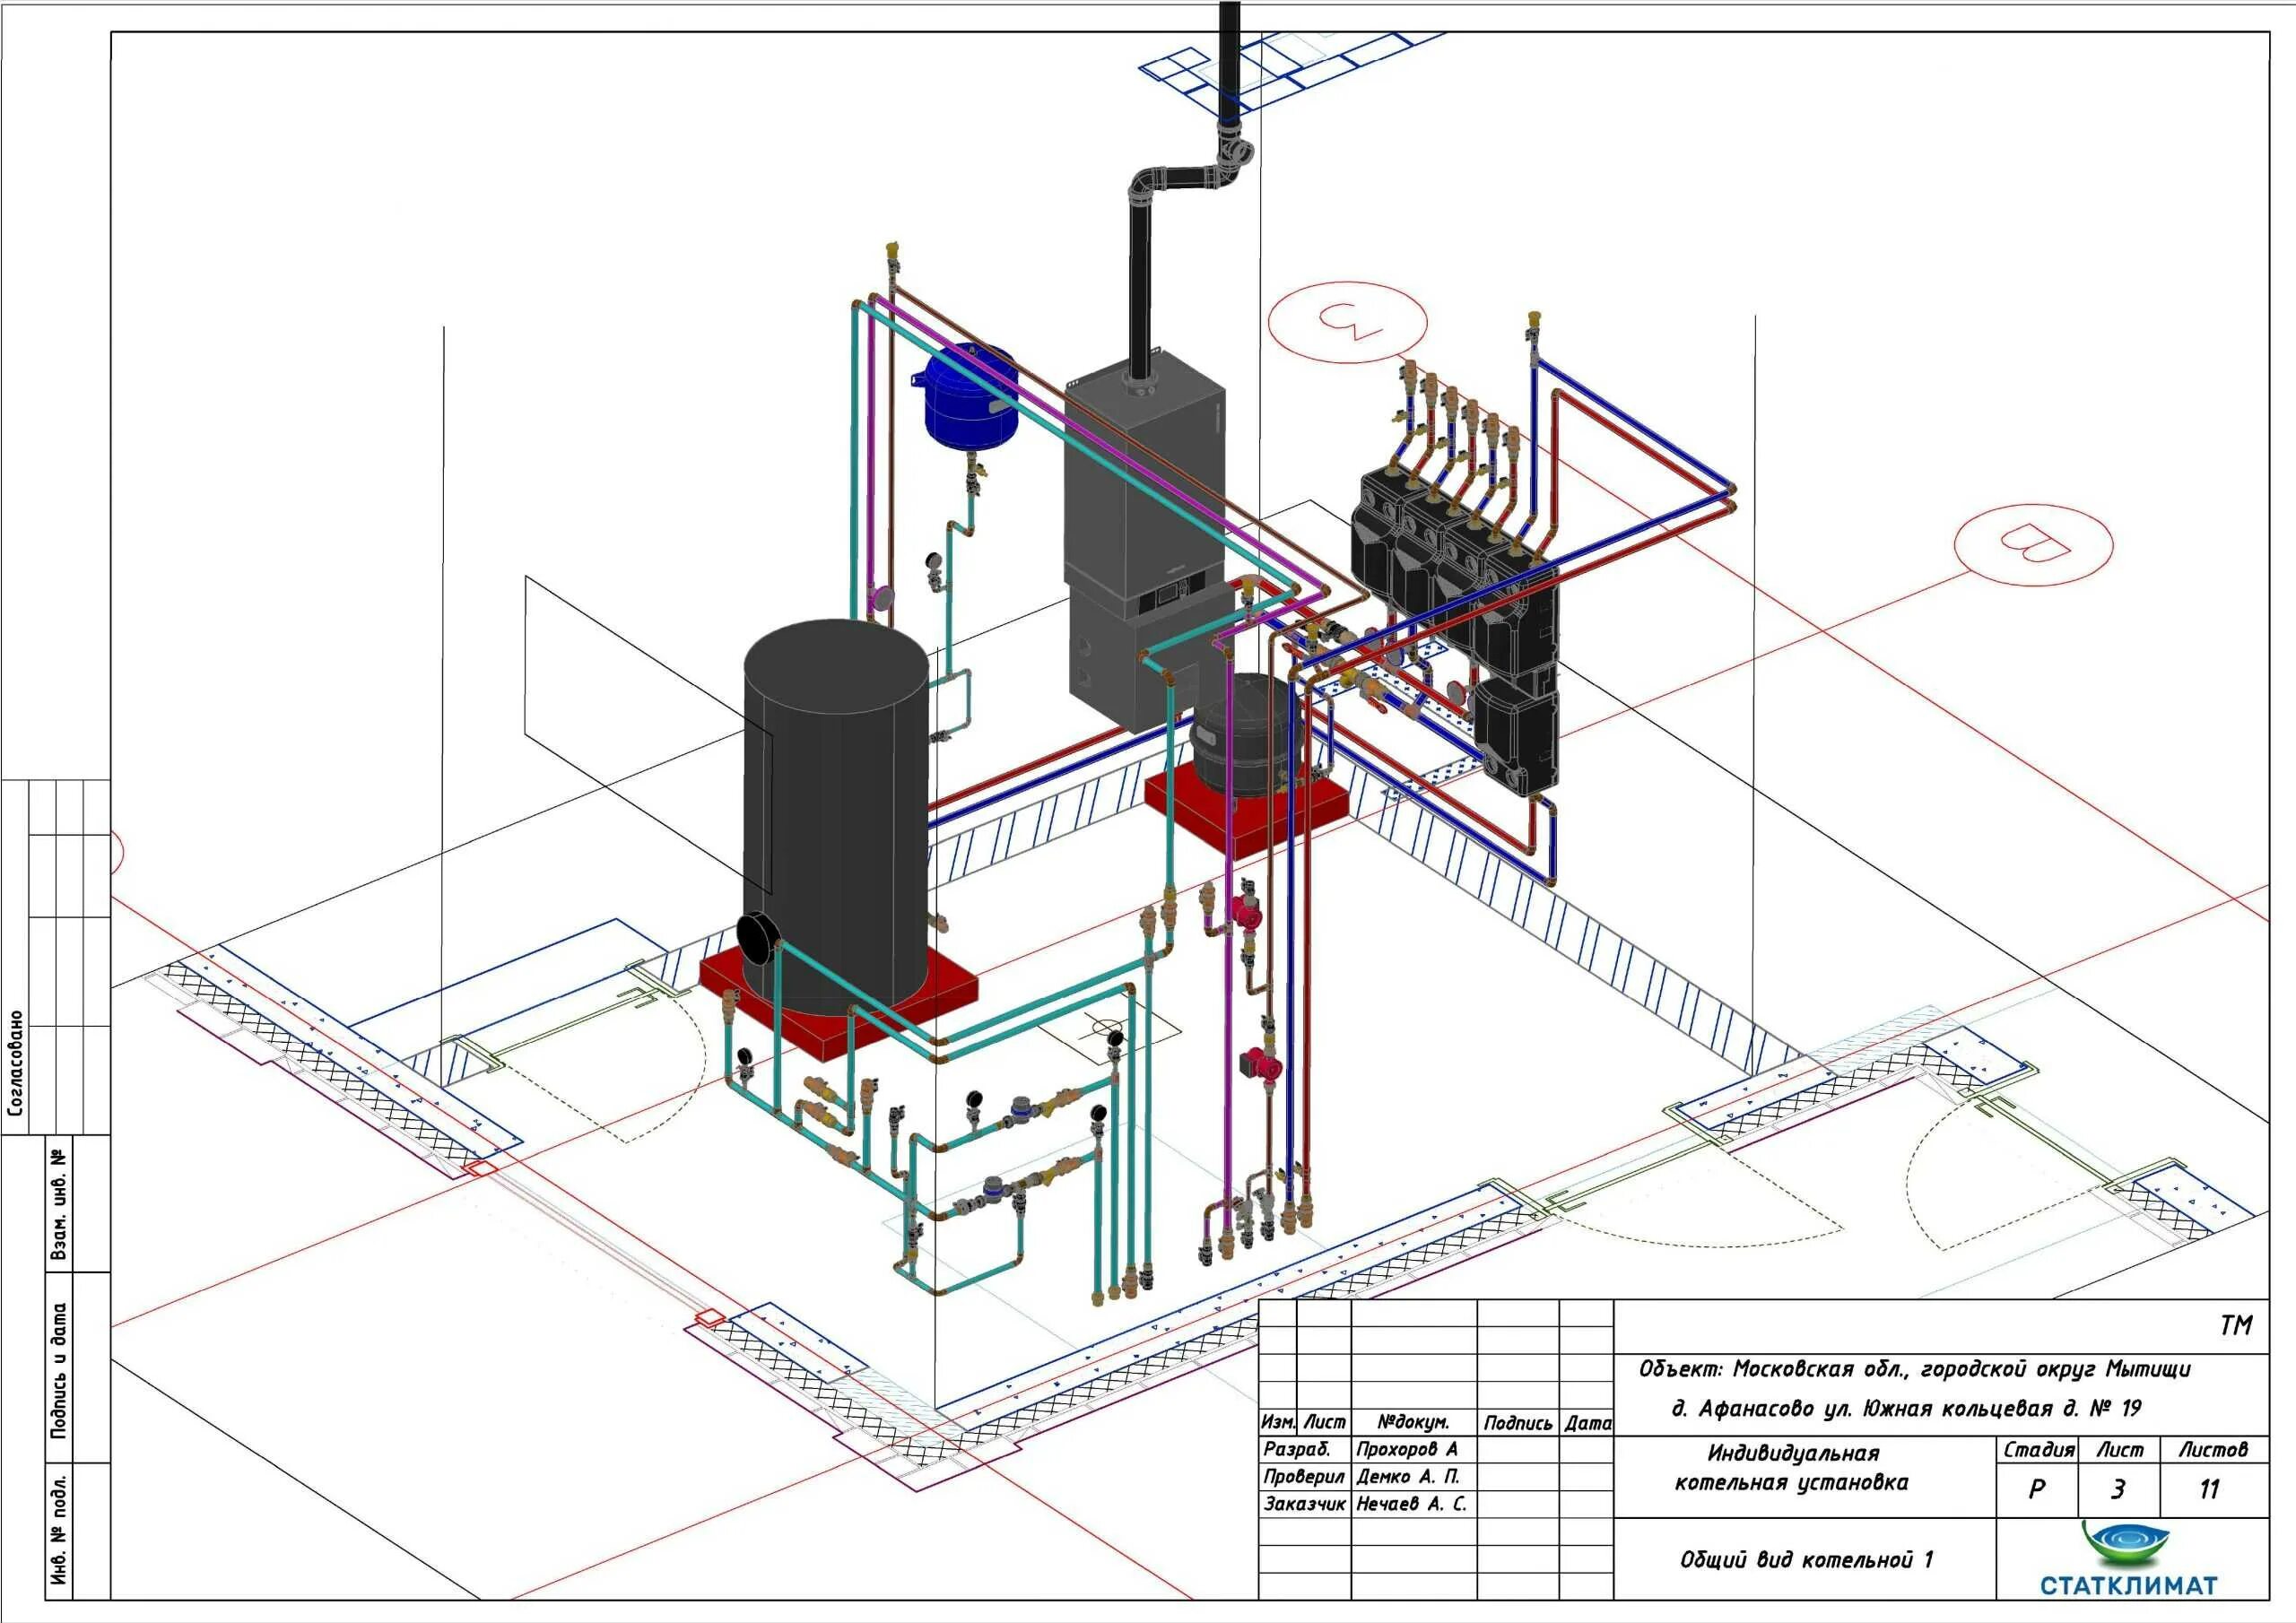
Task: Click the red axis circle above the boiler
Action: click(1347, 322)
